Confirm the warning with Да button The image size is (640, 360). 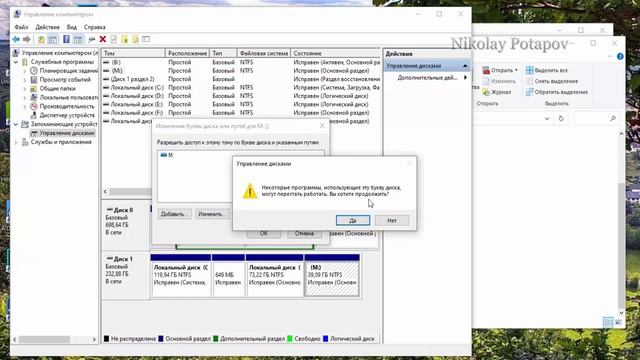353,220
